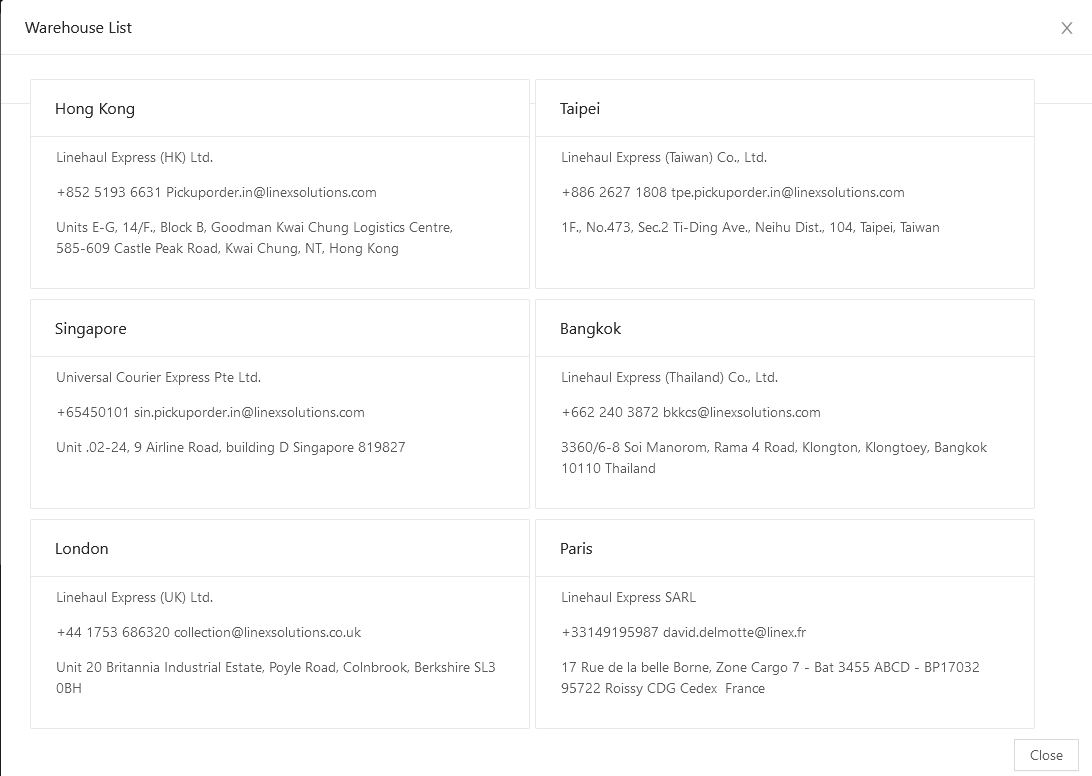Viewport: 1092px width, 776px height.
Task: Click the Goodman Kwai Chung Logistics Centre address
Action: [x=254, y=238]
